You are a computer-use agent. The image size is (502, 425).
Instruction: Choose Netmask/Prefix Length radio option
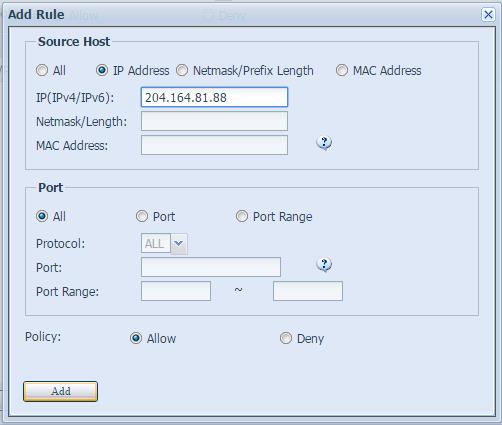click(x=182, y=70)
